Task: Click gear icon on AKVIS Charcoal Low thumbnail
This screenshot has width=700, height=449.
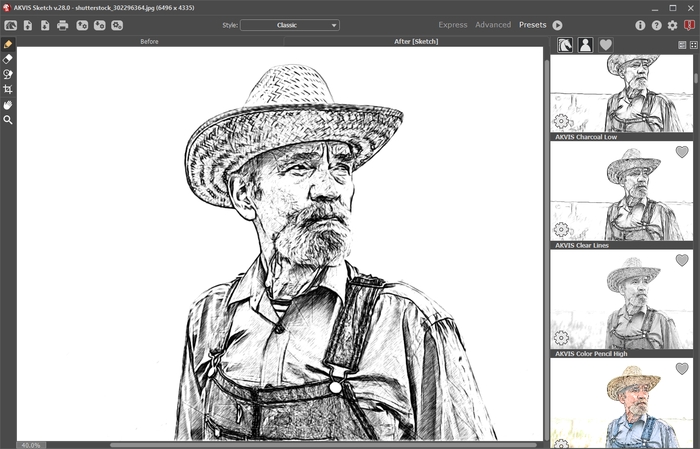Action: 561,121
